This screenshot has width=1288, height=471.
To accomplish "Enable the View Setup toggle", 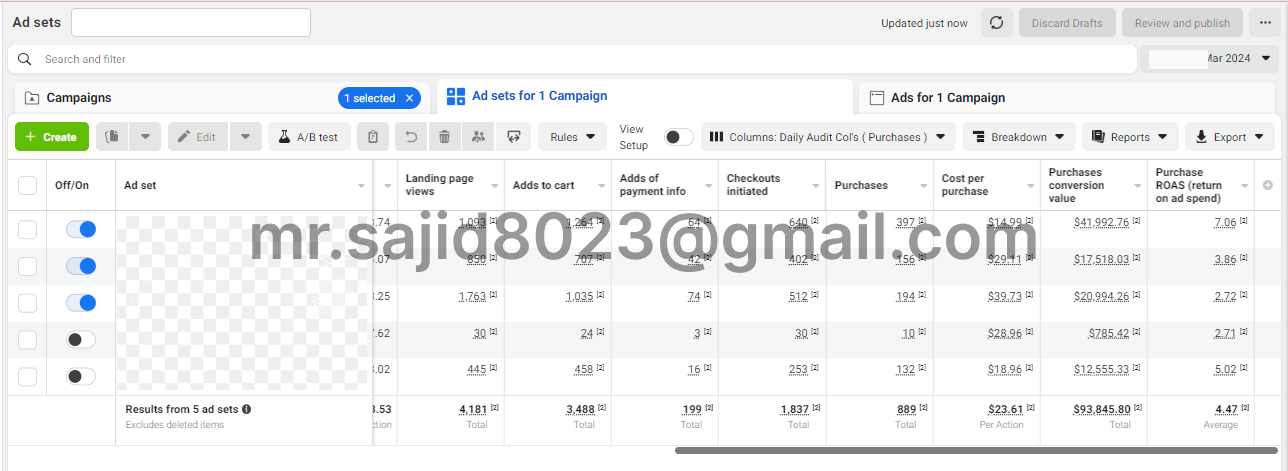I will (678, 137).
